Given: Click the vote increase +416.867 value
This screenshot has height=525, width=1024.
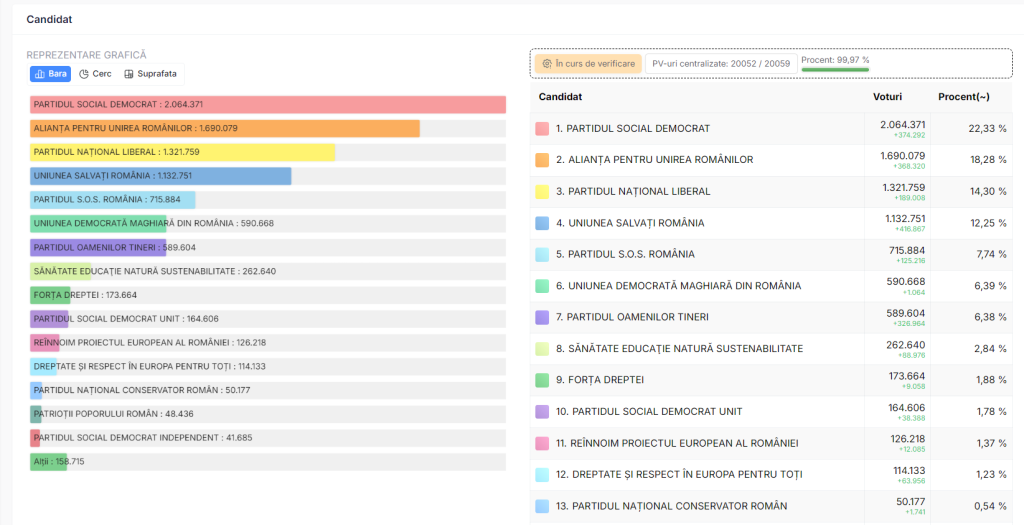Looking at the screenshot, I should click(x=910, y=229).
